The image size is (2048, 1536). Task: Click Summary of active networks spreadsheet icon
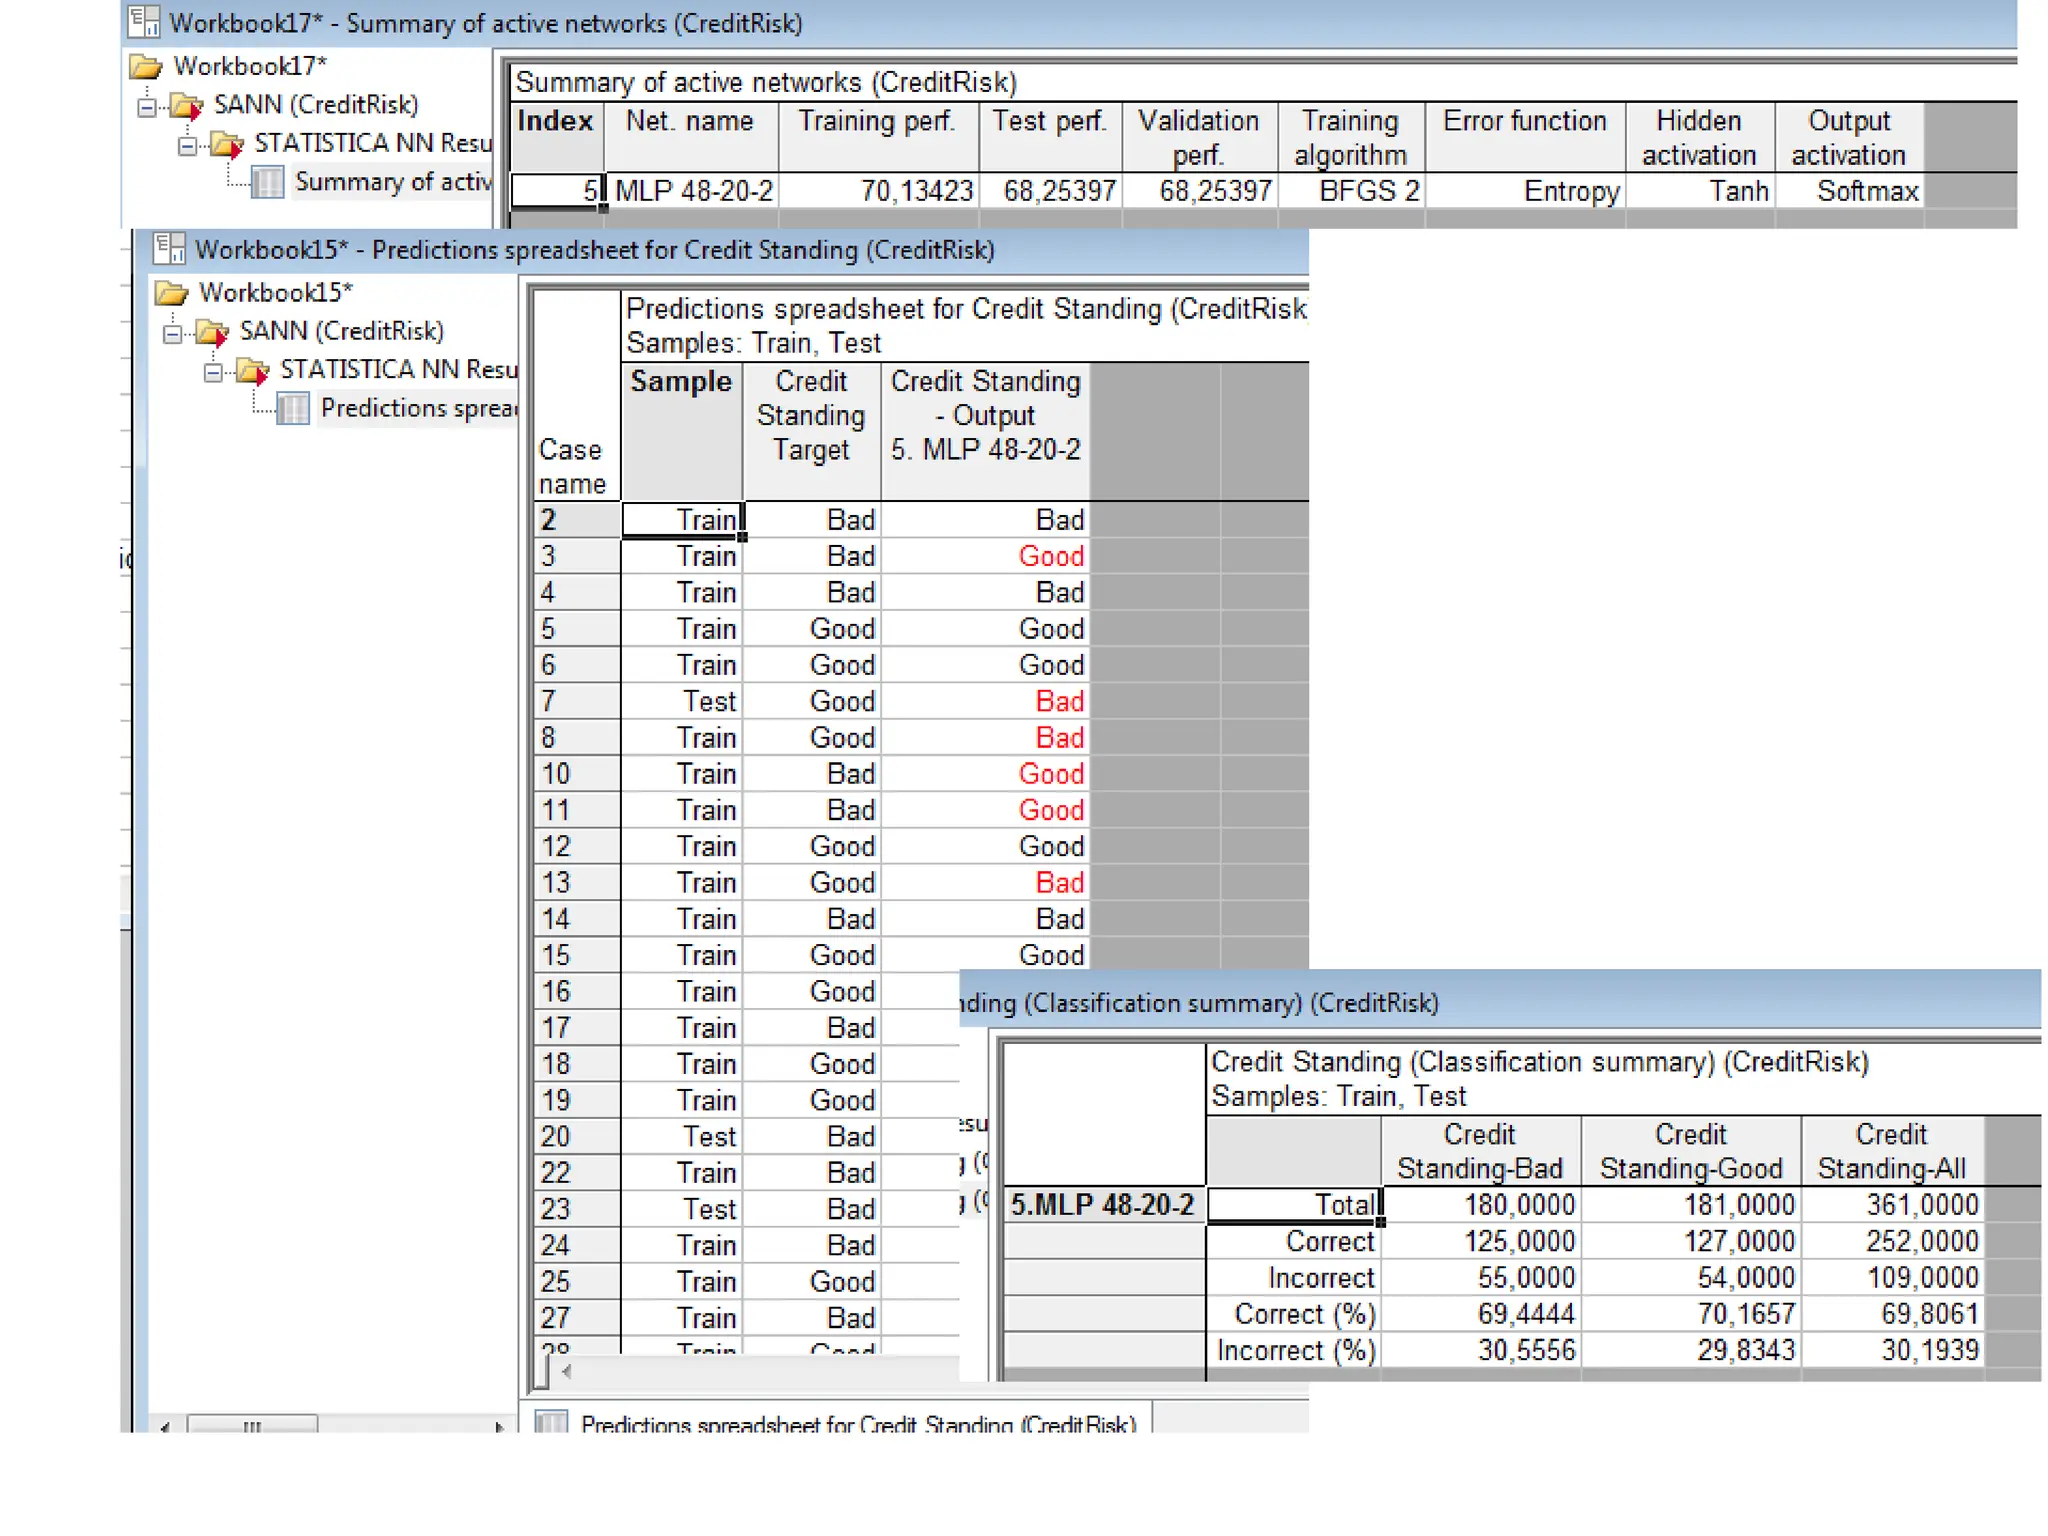pos(267,182)
